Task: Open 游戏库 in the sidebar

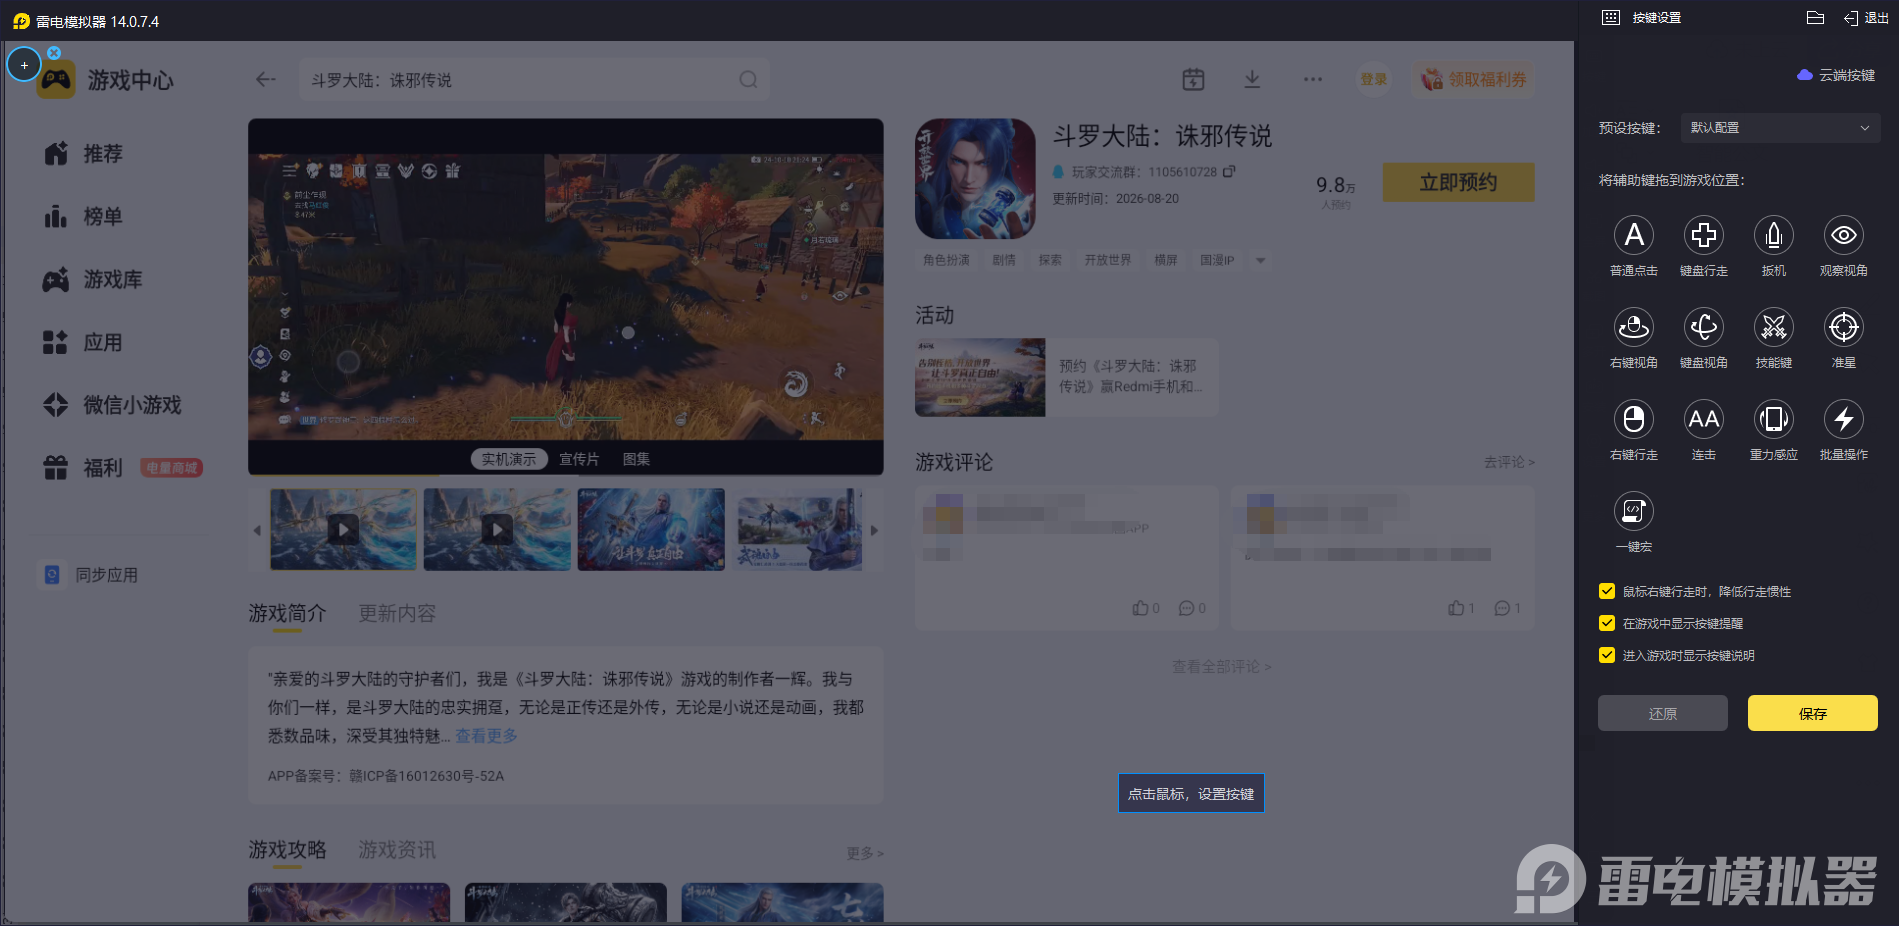Action: 93,280
